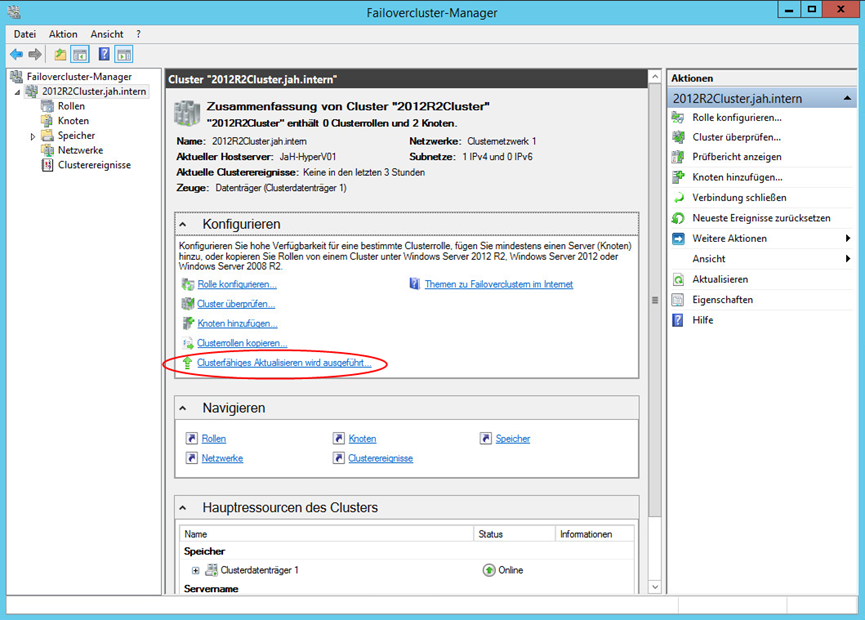Image resolution: width=865 pixels, height=620 pixels.
Task: Collapse the Konfigurieren section
Action: click(185, 224)
